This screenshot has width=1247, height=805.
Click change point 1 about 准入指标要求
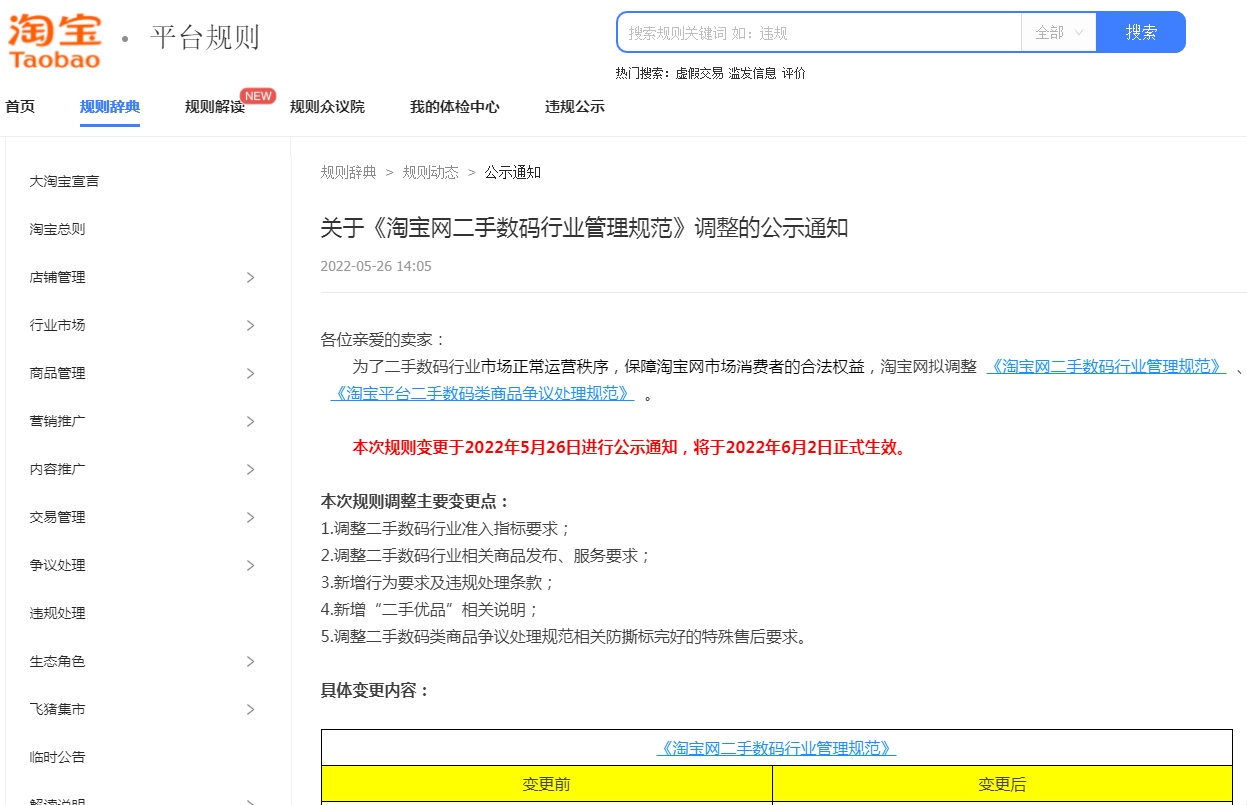(x=446, y=528)
